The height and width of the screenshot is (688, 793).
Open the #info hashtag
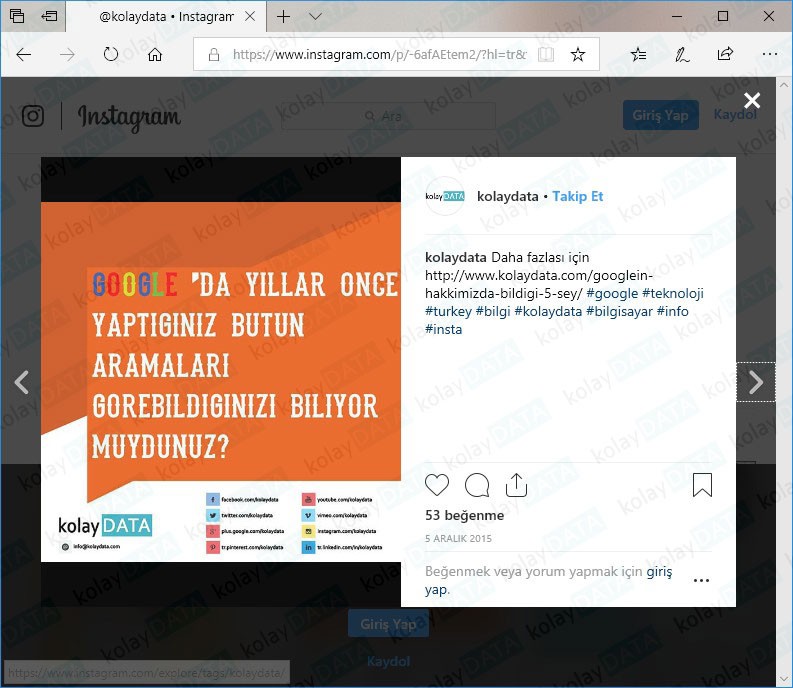[673, 311]
